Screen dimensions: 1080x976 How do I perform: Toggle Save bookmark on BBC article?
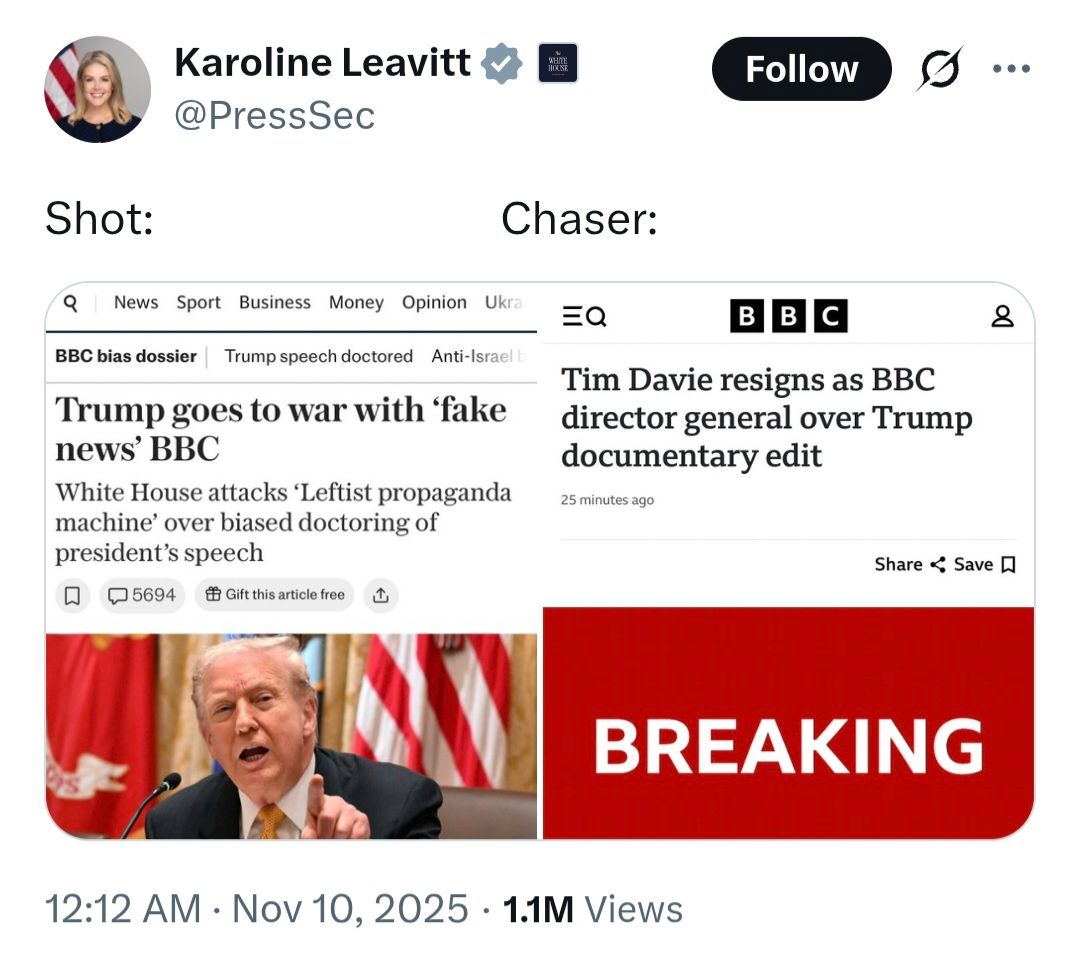pyautogui.click(x=984, y=565)
